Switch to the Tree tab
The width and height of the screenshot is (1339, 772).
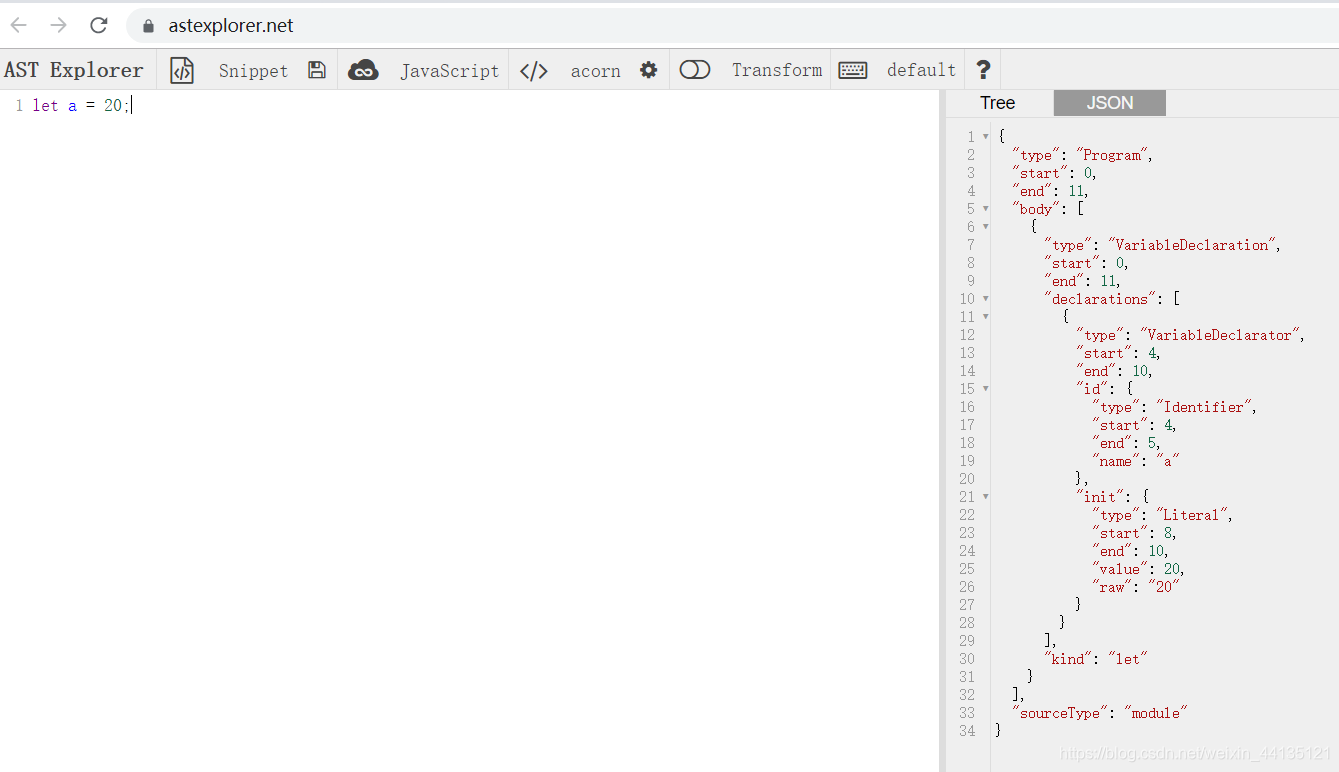[x=998, y=103]
